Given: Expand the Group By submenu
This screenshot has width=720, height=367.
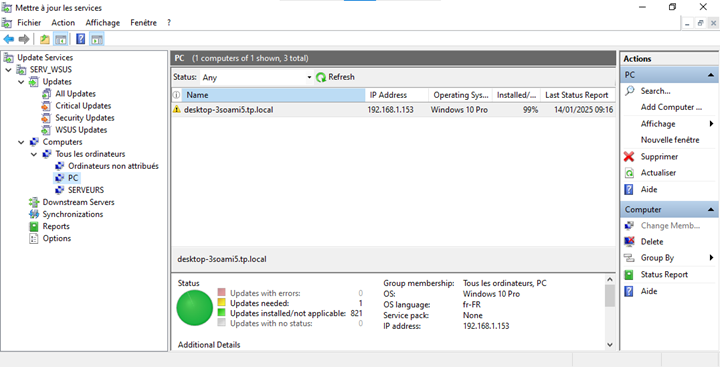Looking at the screenshot, I should (669, 258).
